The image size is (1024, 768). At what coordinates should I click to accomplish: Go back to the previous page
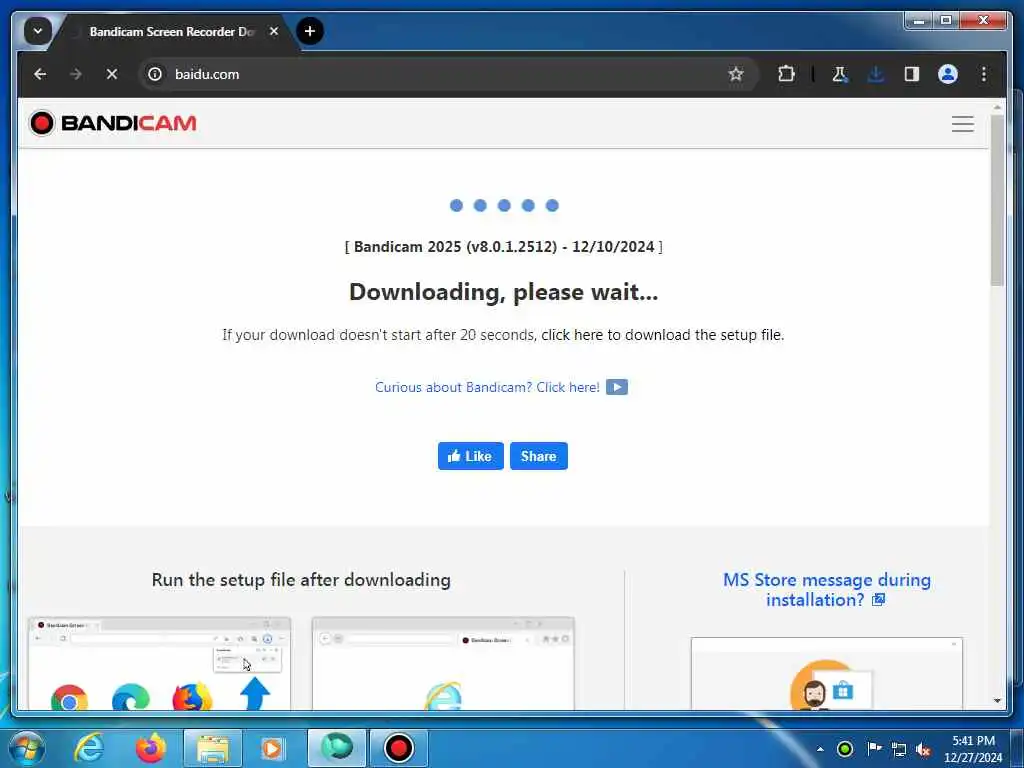(40, 74)
